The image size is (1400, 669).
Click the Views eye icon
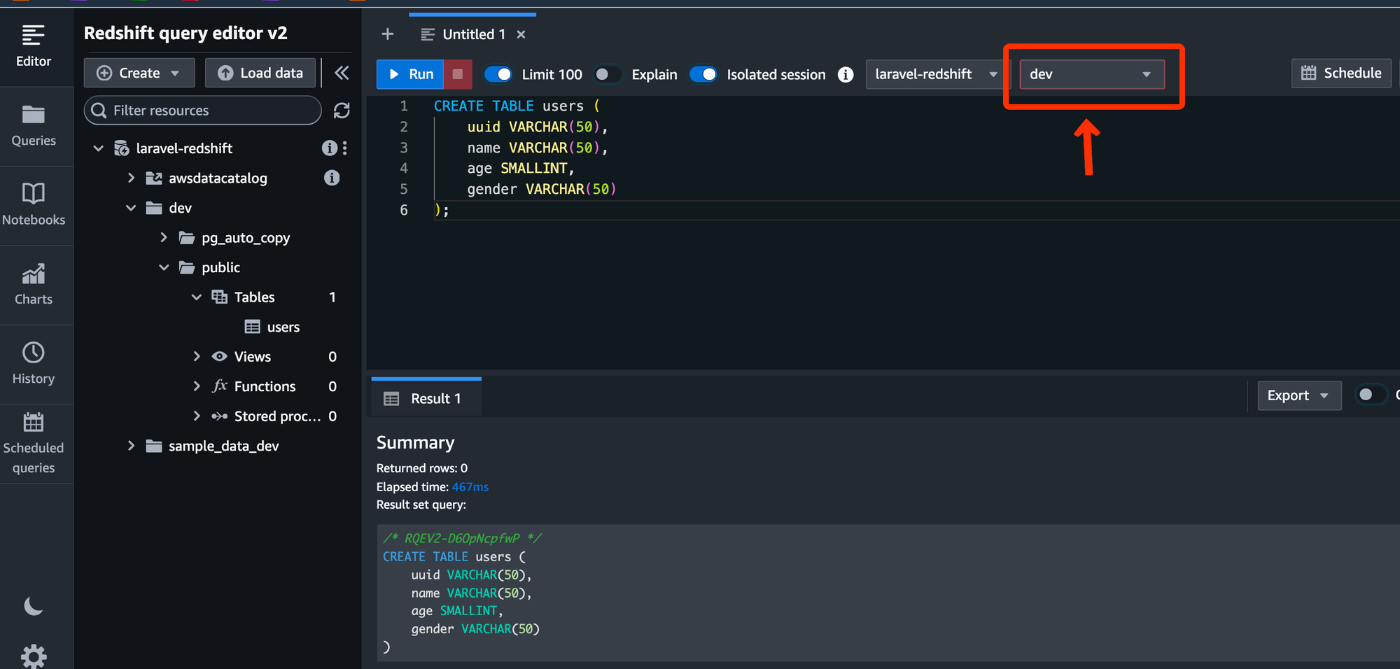(220, 357)
